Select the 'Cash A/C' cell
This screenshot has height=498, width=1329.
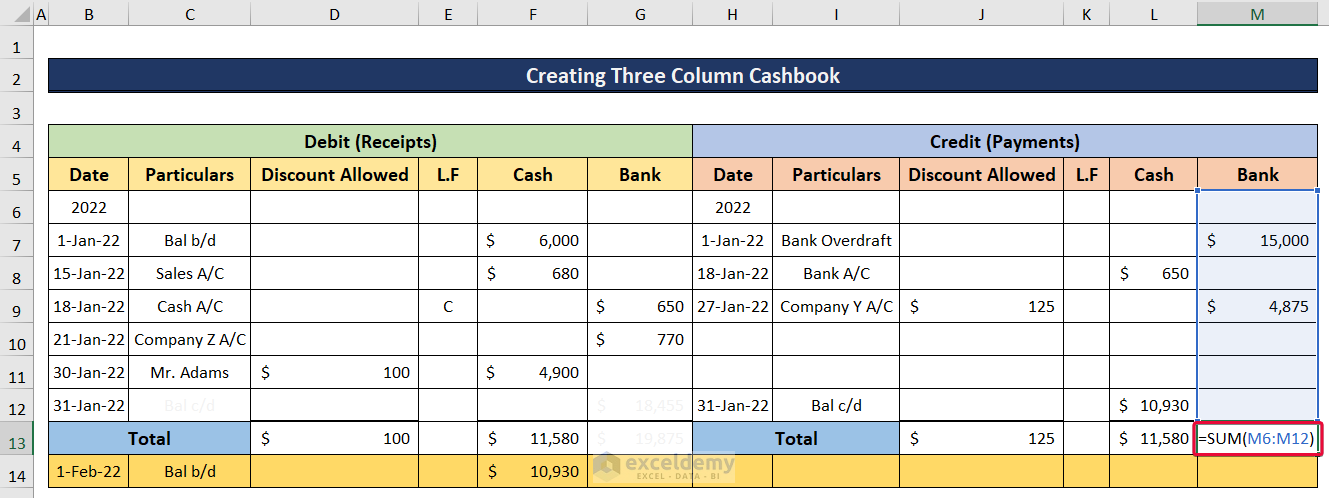coord(189,306)
